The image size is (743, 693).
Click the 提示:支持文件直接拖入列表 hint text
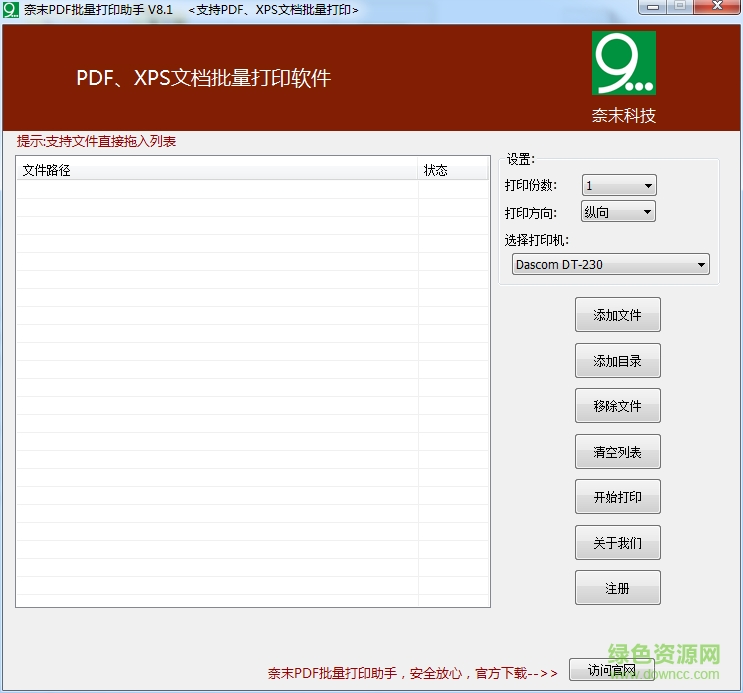tap(96, 141)
